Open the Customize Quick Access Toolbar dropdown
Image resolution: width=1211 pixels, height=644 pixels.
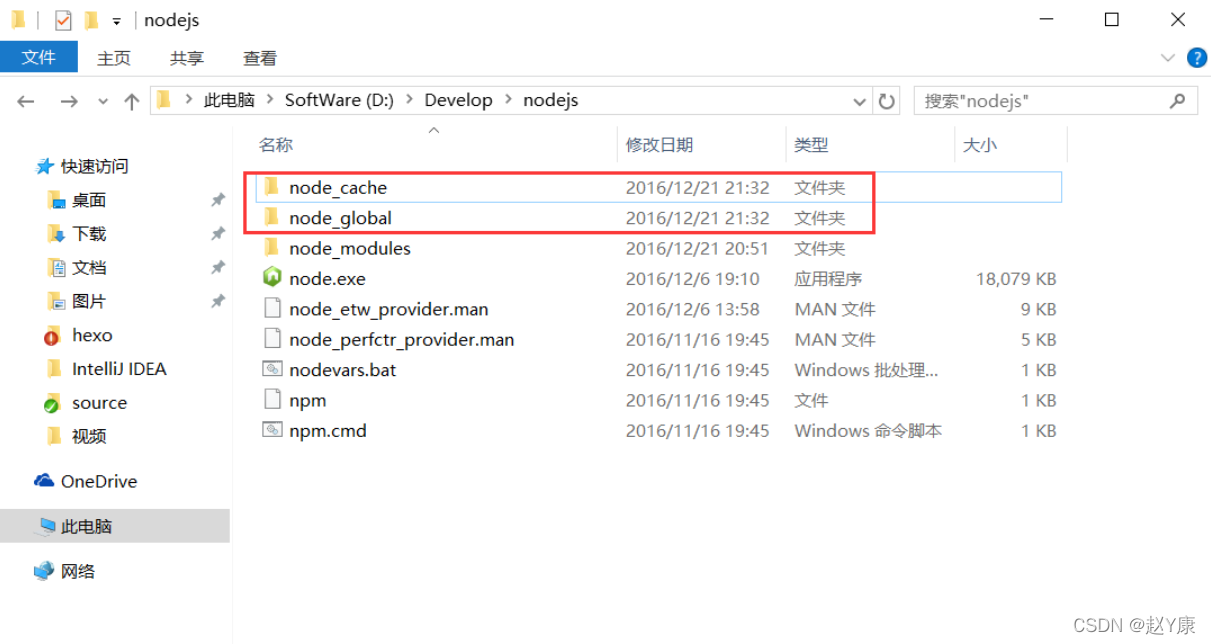click(117, 21)
